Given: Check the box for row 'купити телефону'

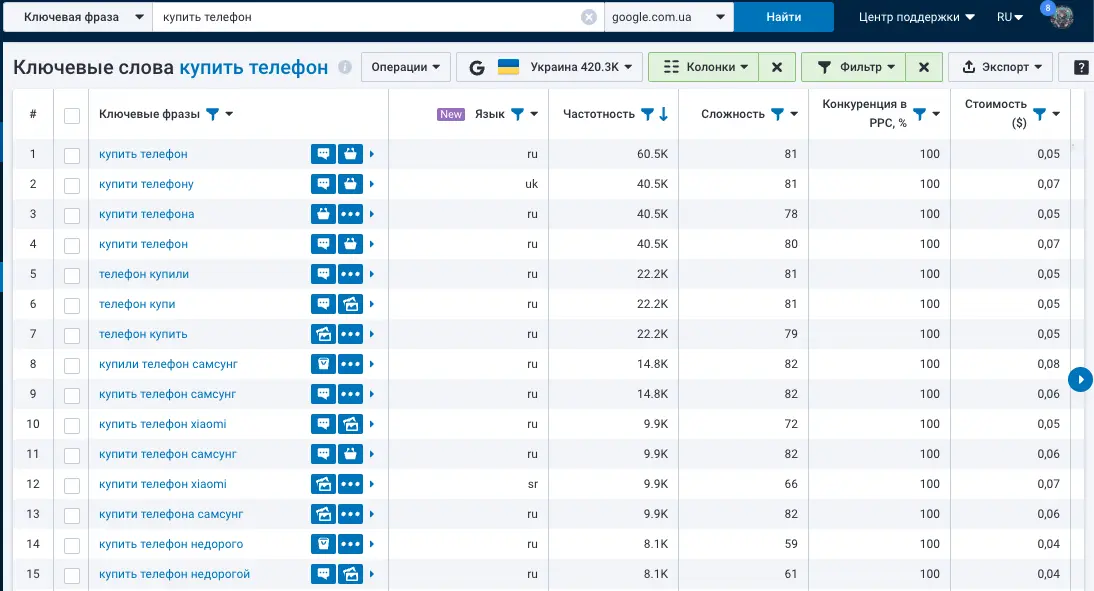Looking at the screenshot, I should 72,186.
